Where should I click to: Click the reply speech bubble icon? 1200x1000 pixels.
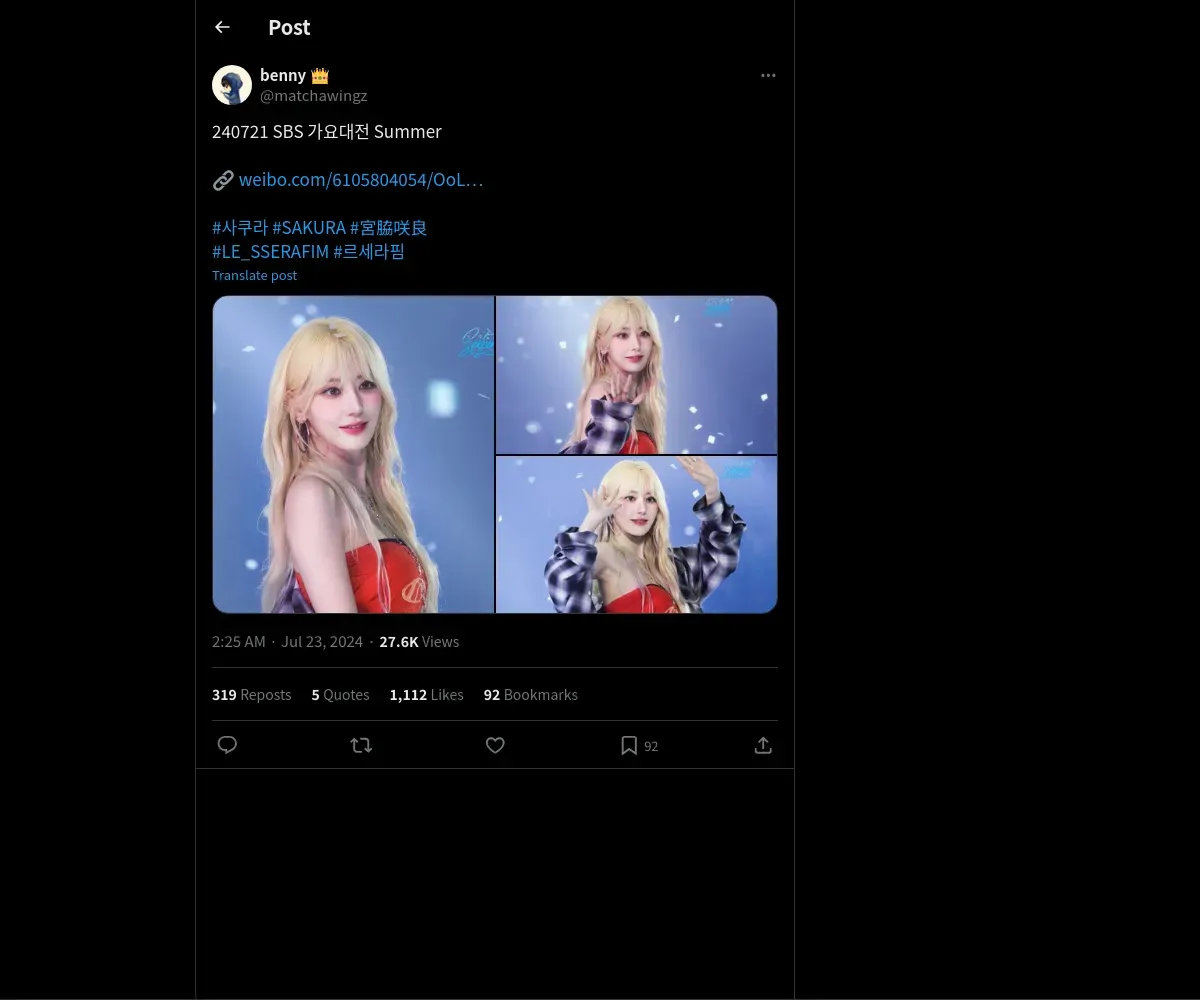point(227,745)
